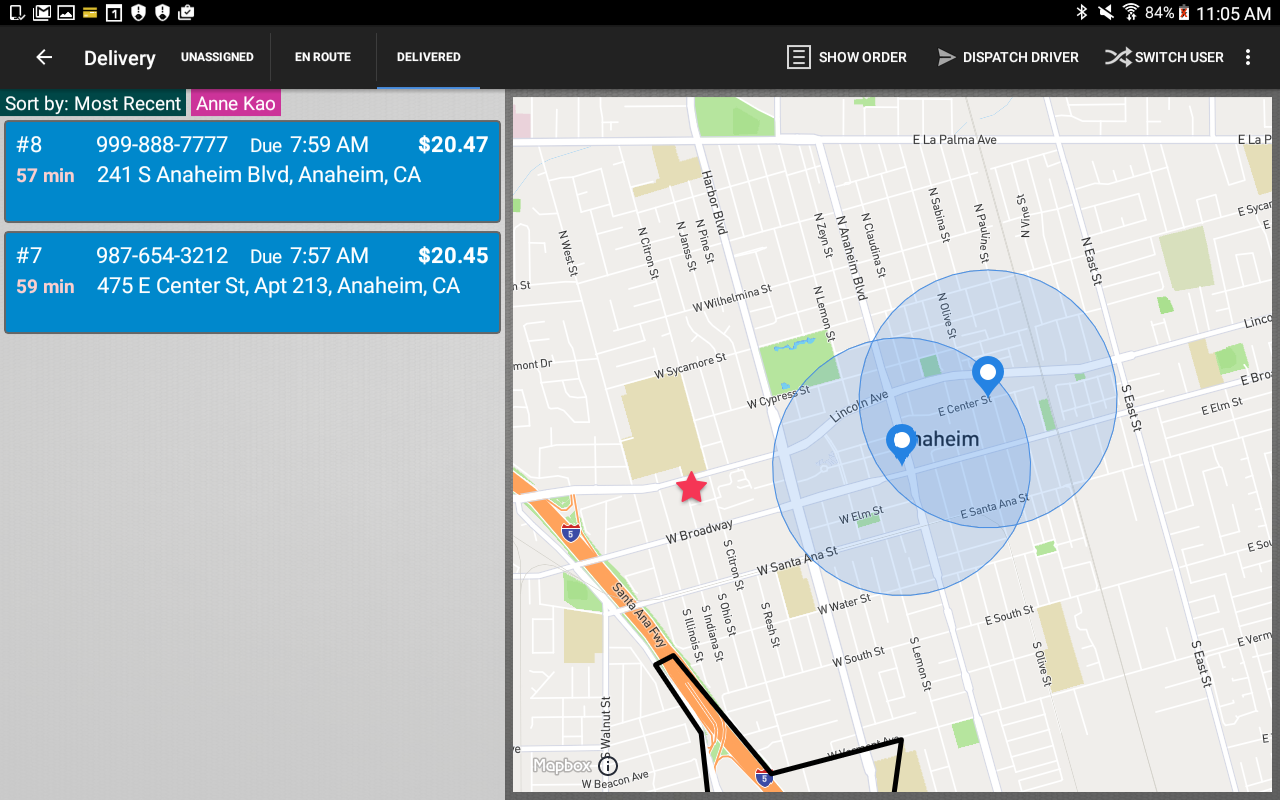This screenshot has width=1280, height=800.
Task: Tap the Wi-Fi icon in status bar
Action: [x=1131, y=13]
